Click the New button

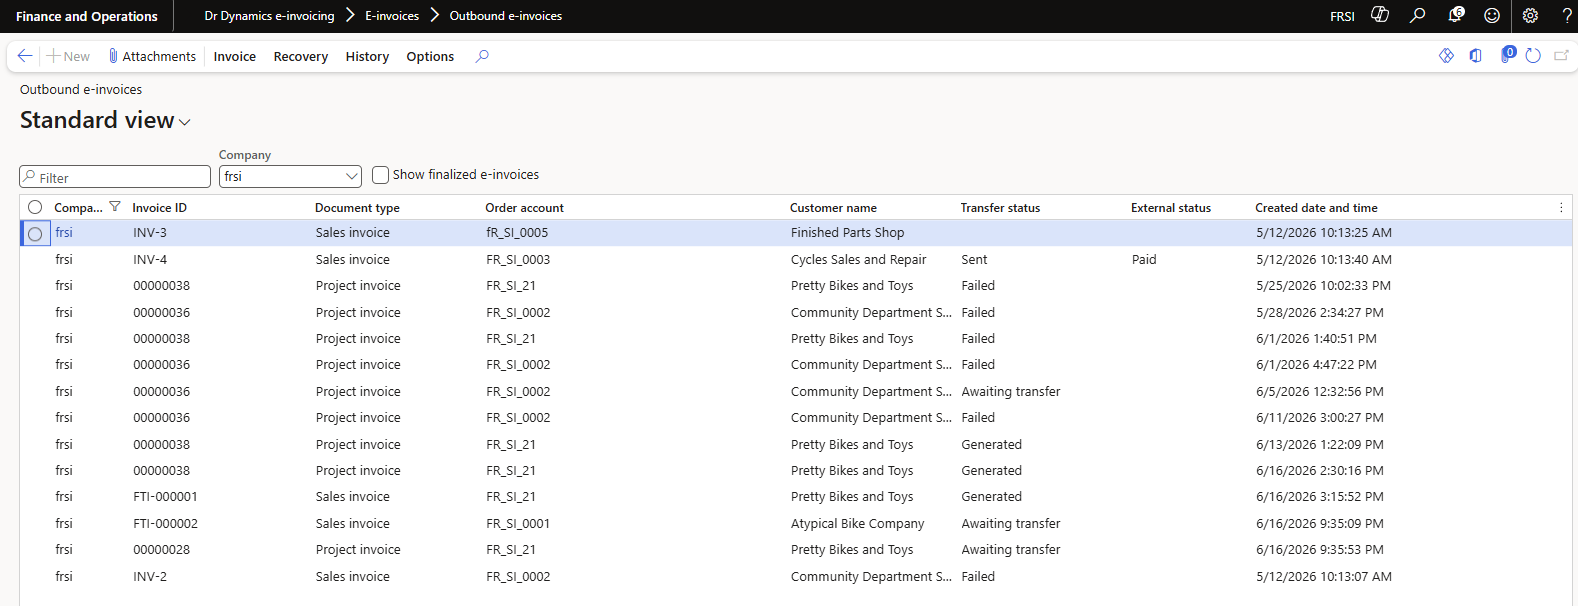pyautogui.click(x=68, y=56)
